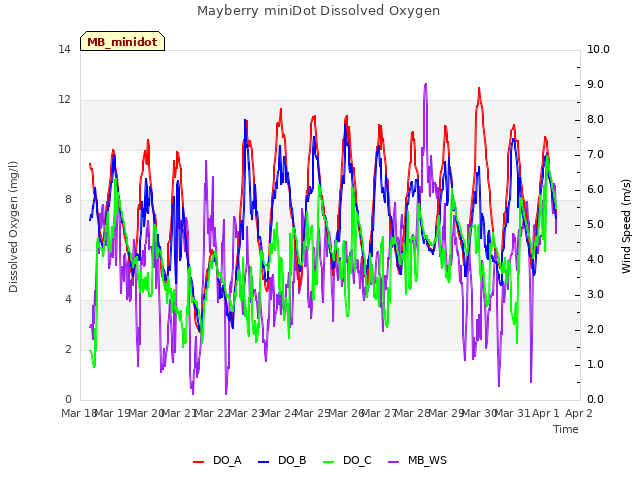Click the 12 value on left axis
Screen dimensions: 640x480
click(64, 100)
